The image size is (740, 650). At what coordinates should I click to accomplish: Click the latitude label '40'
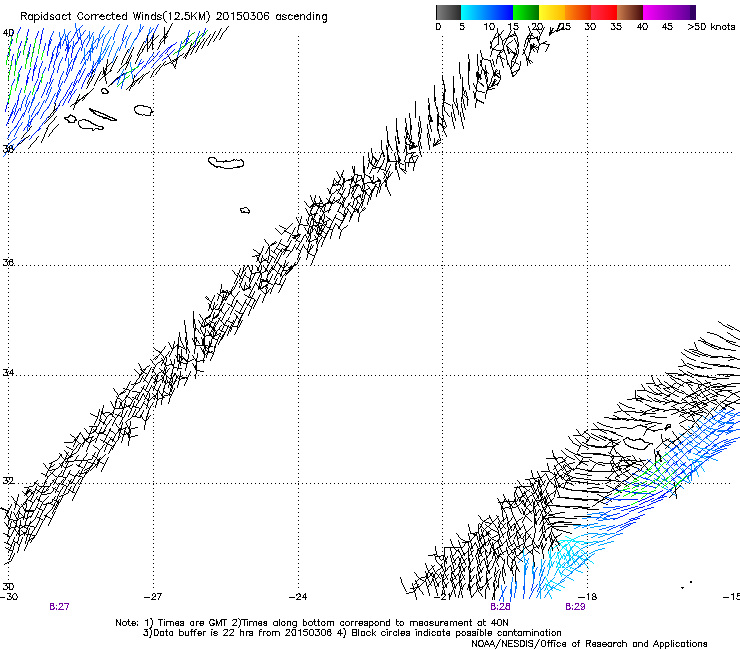click(x=8, y=33)
